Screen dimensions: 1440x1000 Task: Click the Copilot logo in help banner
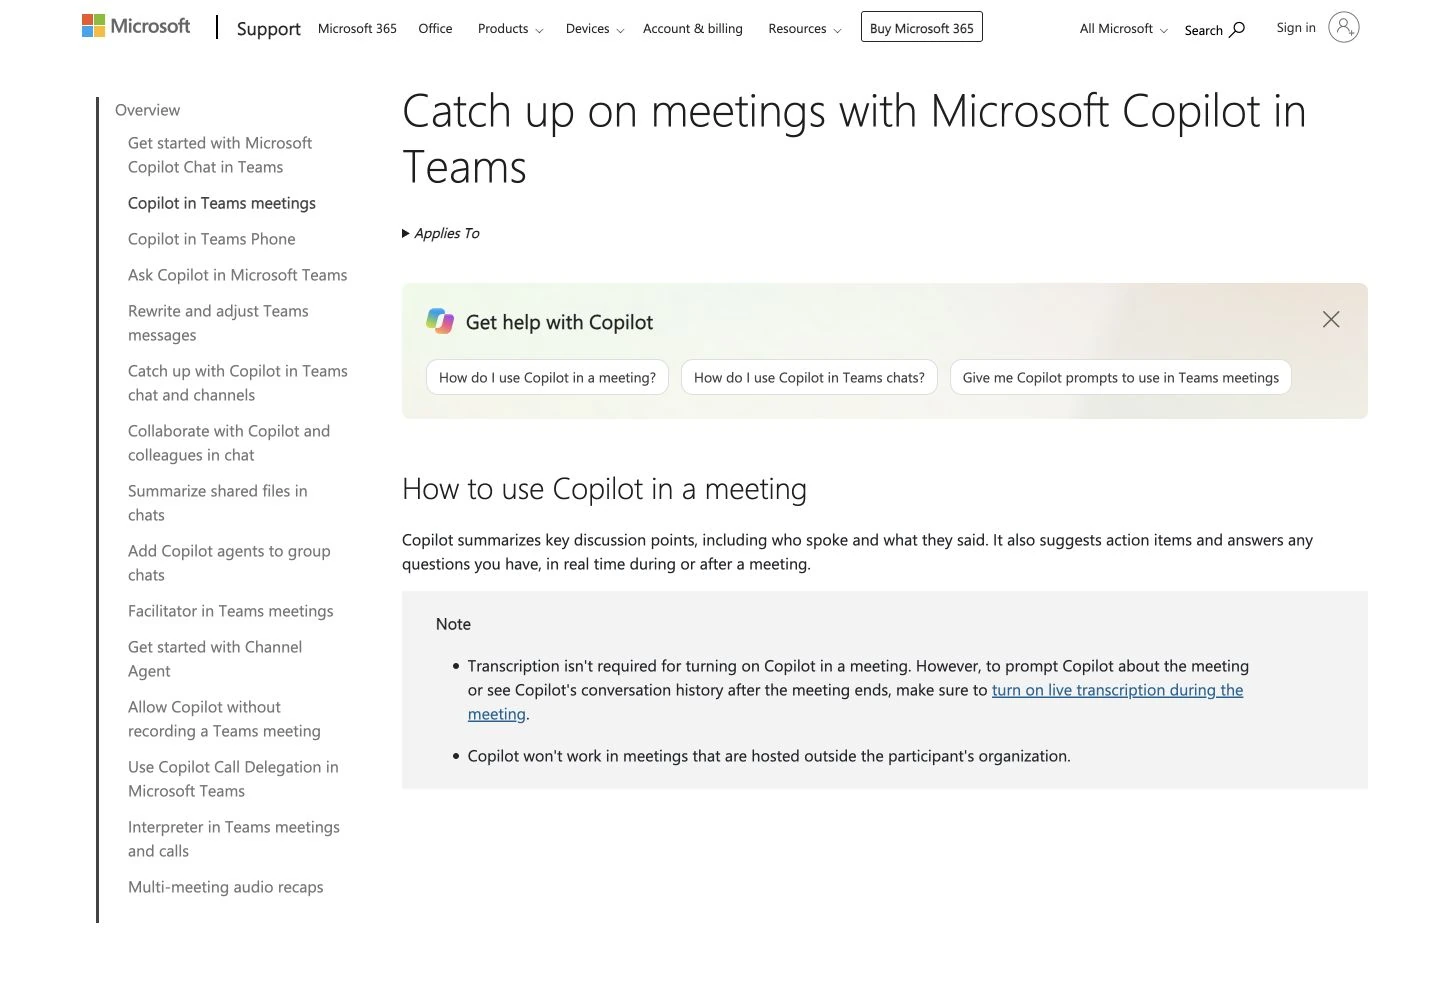click(440, 321)
